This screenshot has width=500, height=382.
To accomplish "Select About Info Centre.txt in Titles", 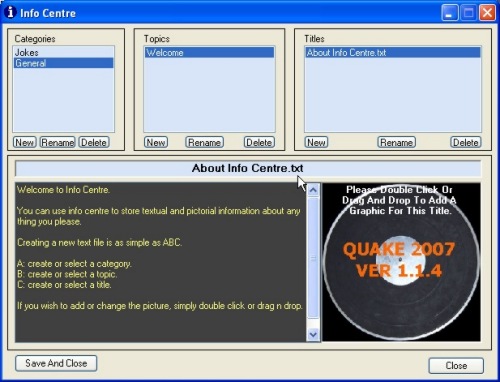I will coord(393,52).
